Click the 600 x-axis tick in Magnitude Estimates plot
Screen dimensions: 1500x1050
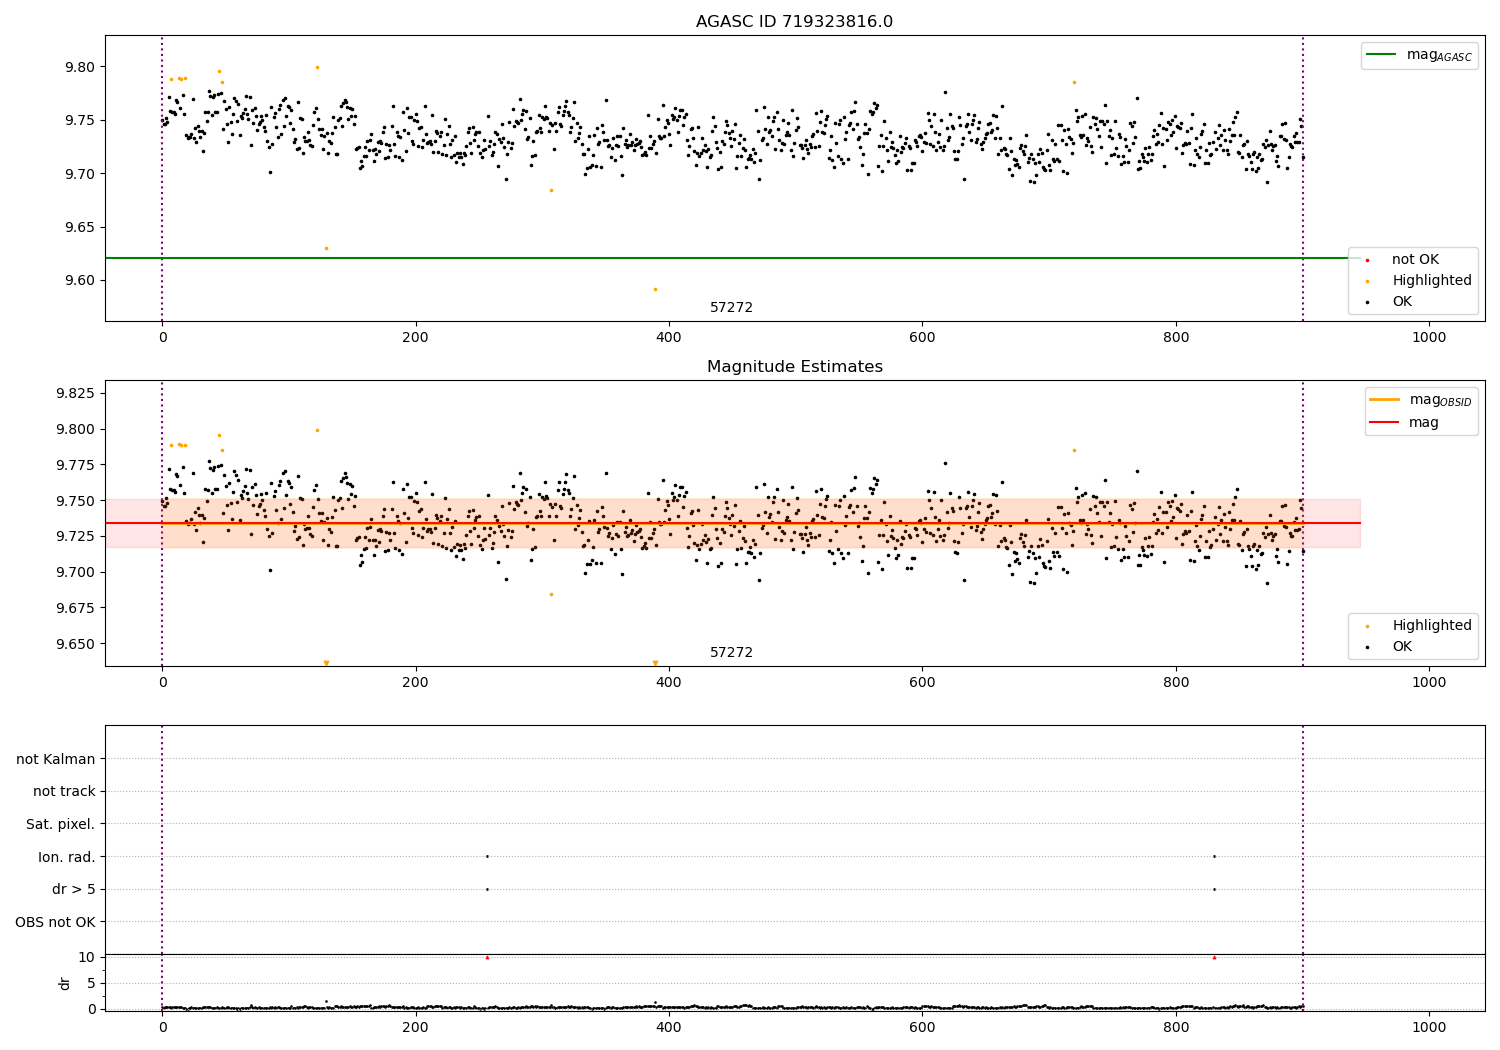coord(922,683)
